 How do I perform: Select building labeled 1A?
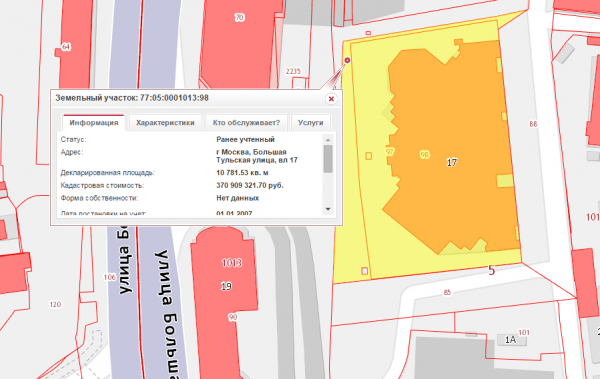click(510, 340)
